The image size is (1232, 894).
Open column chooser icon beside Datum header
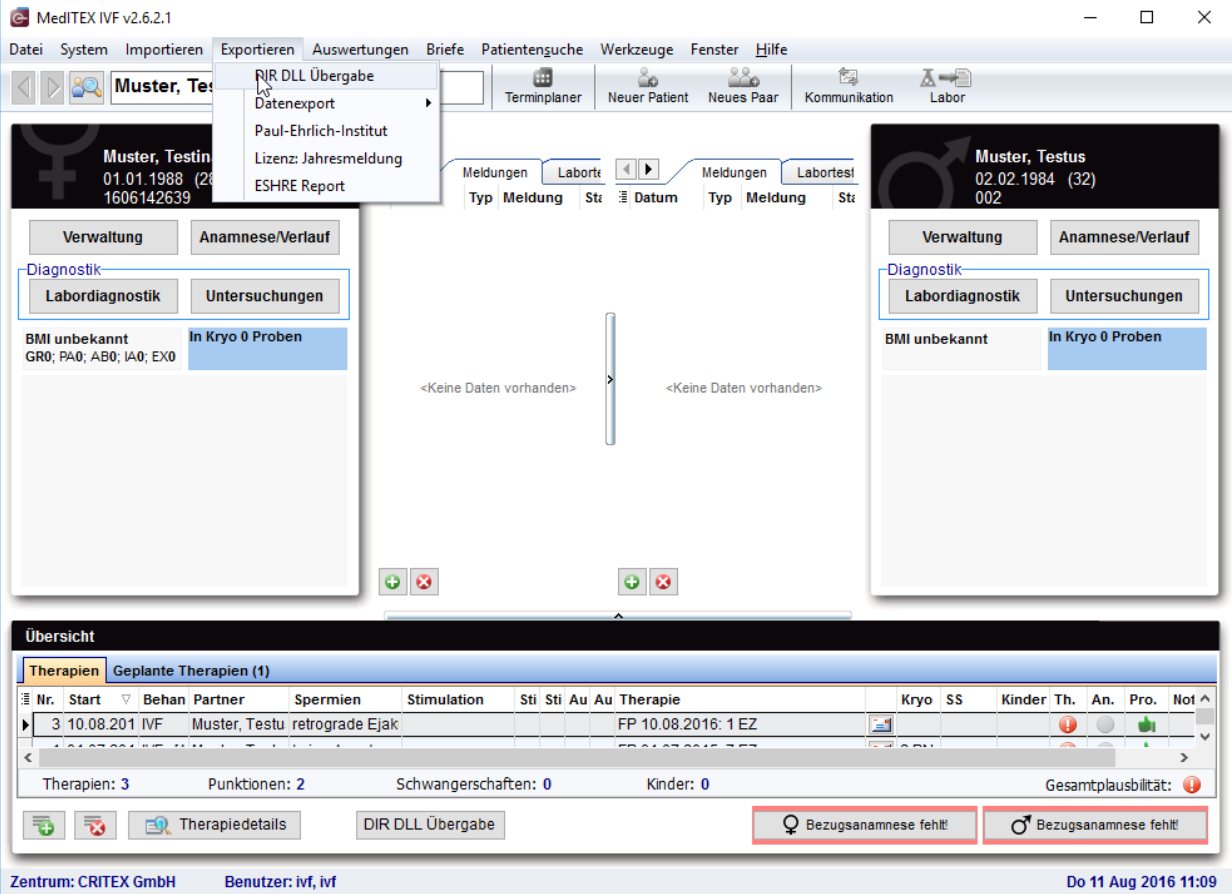(623, 197)
